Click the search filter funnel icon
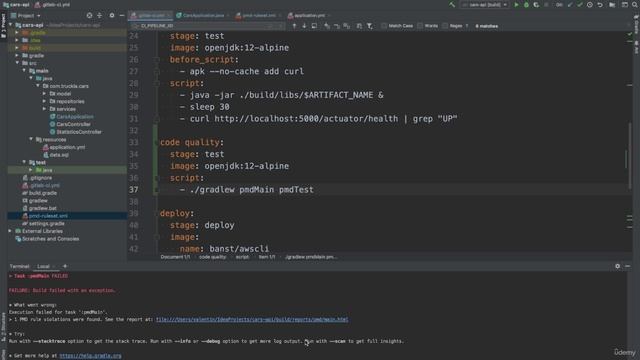This screenshot has height=360, width=640. click(370, 26)
